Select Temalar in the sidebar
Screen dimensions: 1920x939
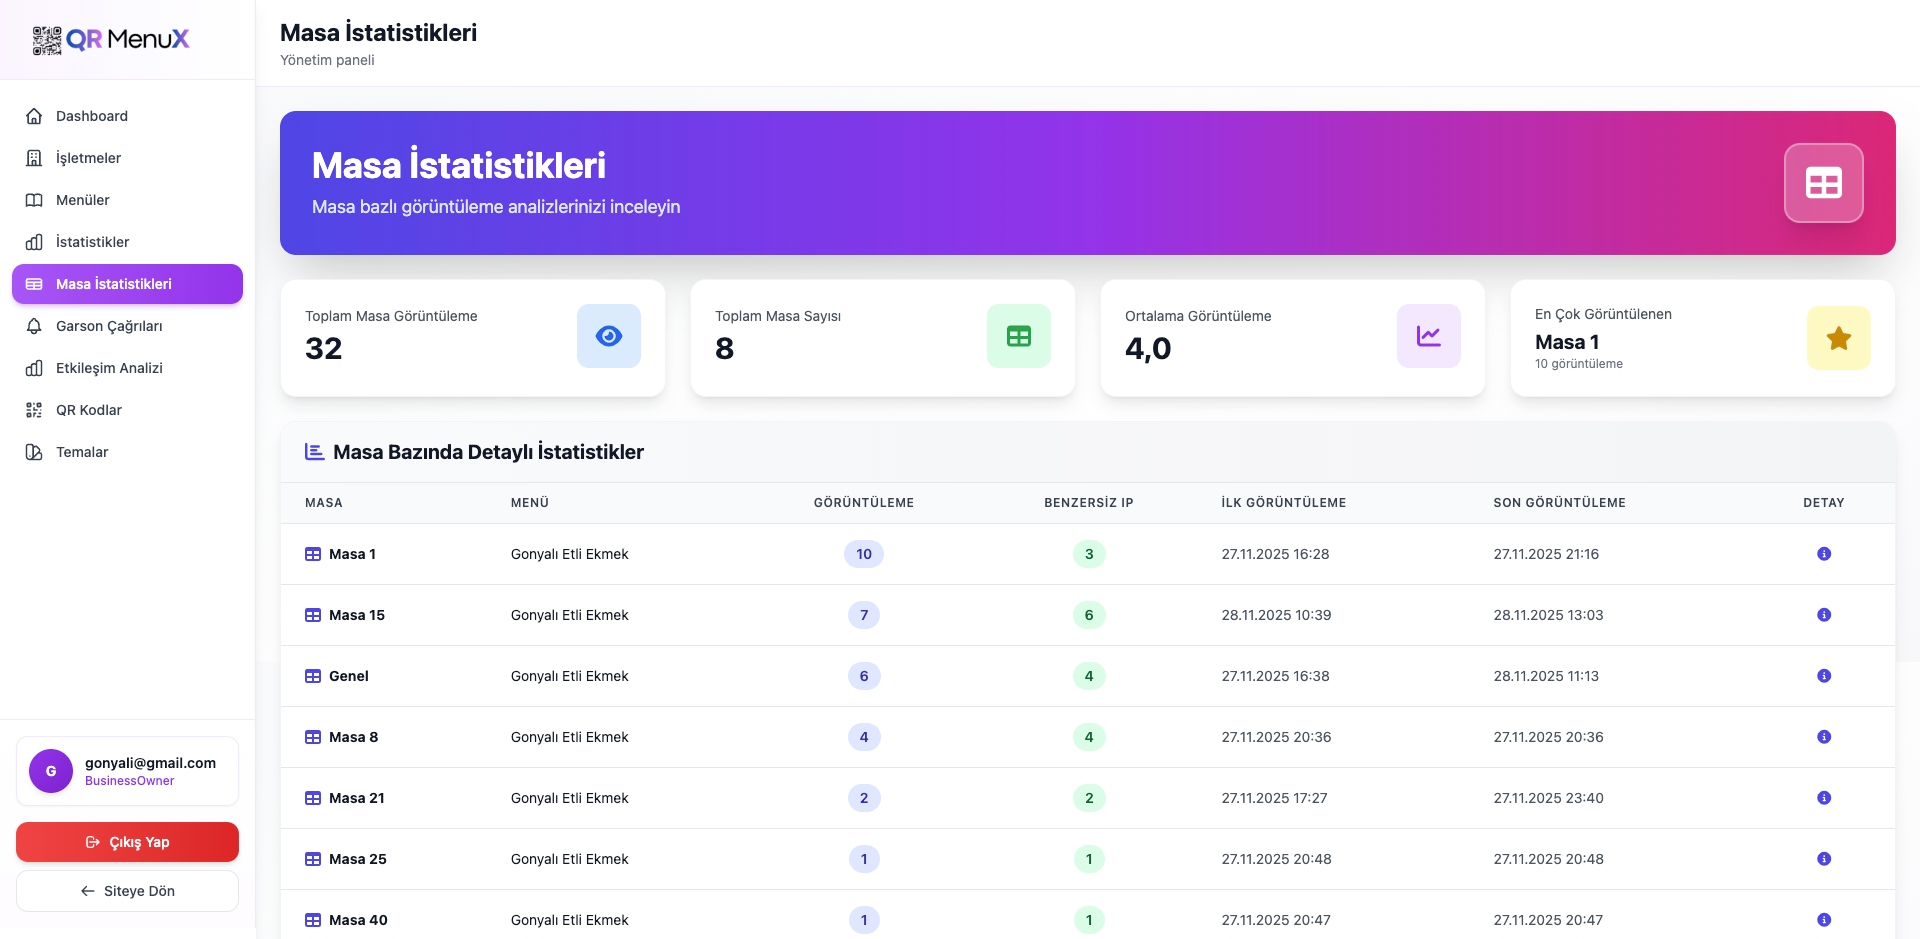click(82, 452)
